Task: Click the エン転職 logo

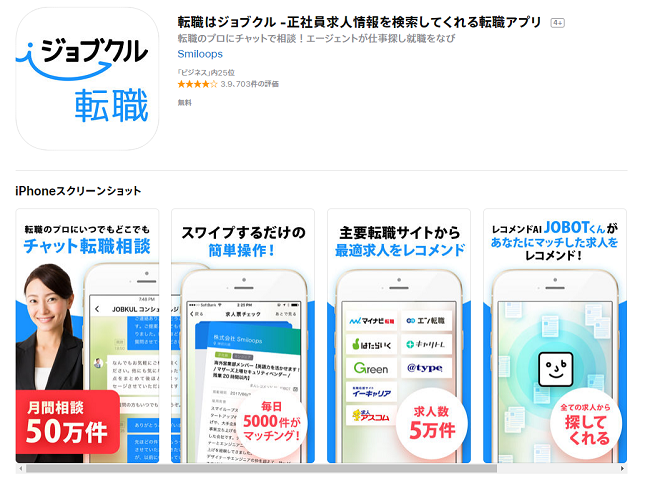Action: pos(425,320)
